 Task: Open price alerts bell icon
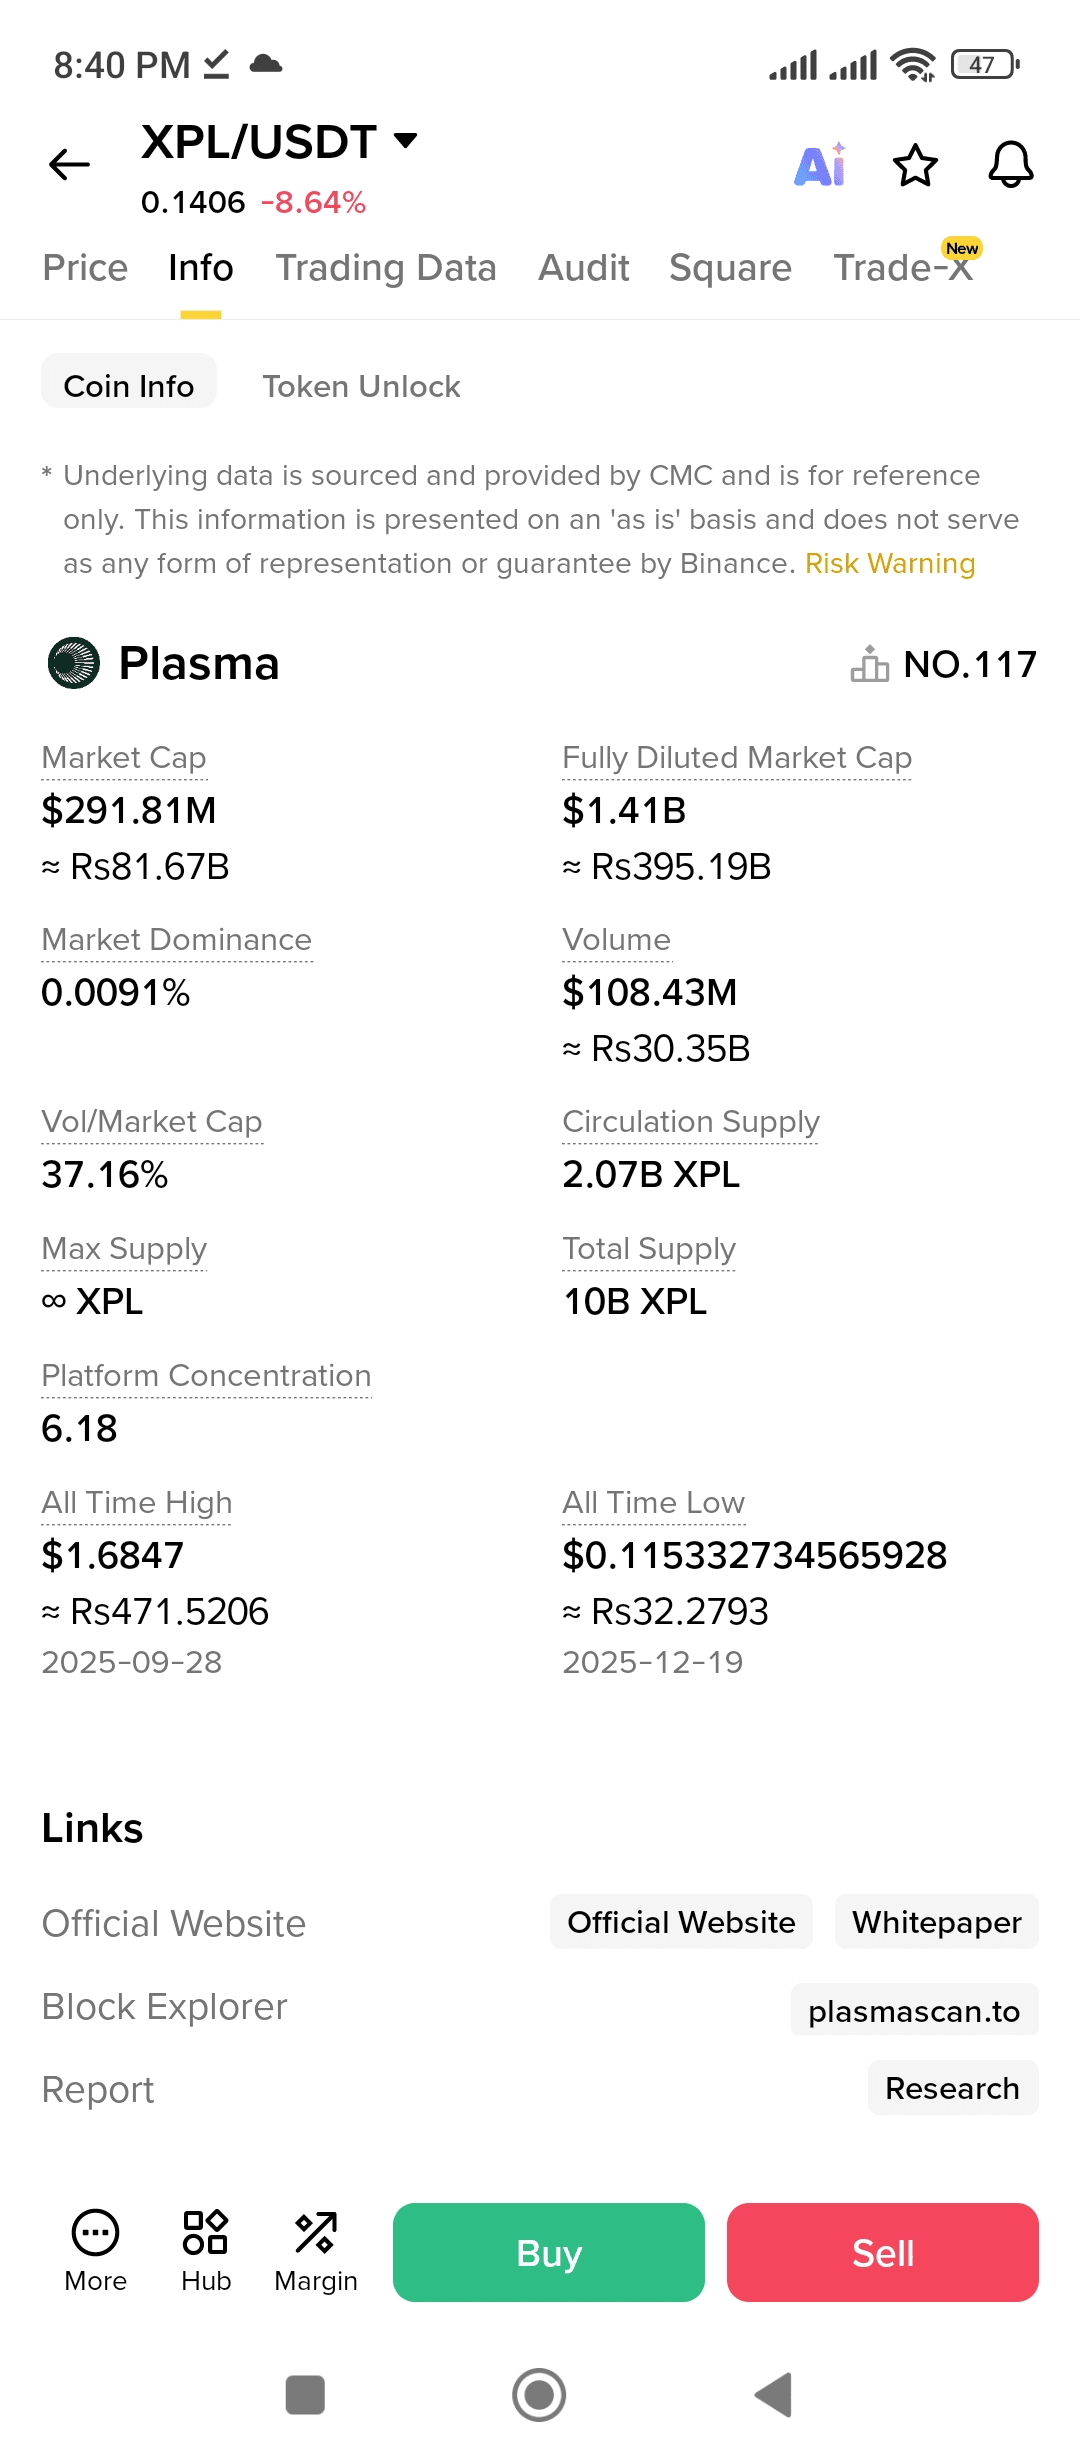pos(1010,165)
